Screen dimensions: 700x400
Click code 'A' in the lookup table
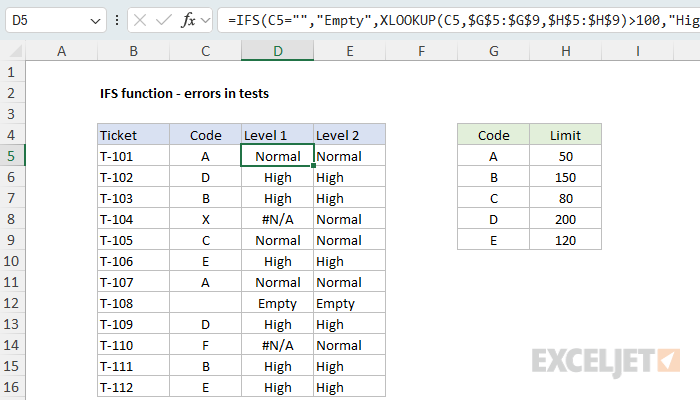click(x=493, y=156)
